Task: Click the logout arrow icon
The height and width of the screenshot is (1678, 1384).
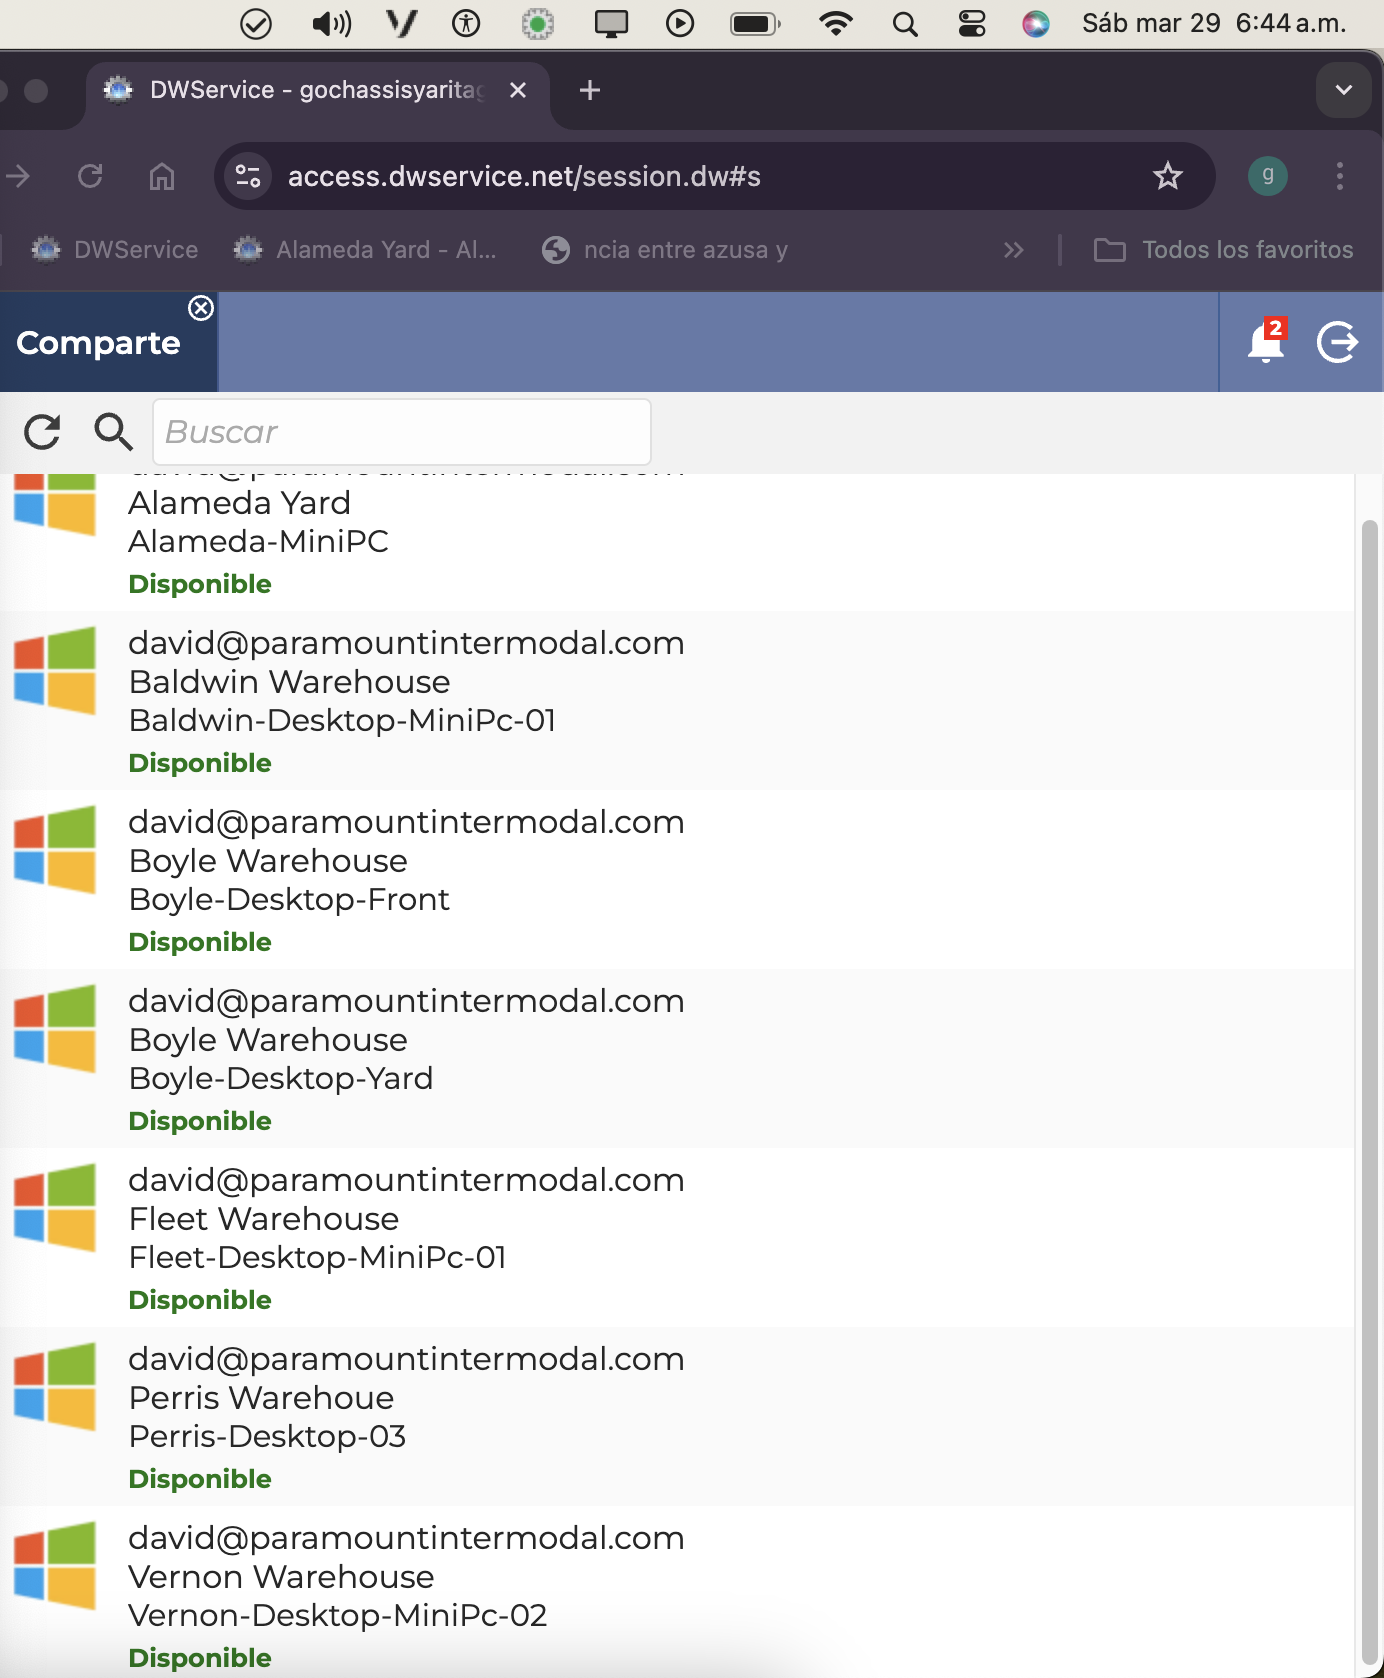Action: (1338, 342)
